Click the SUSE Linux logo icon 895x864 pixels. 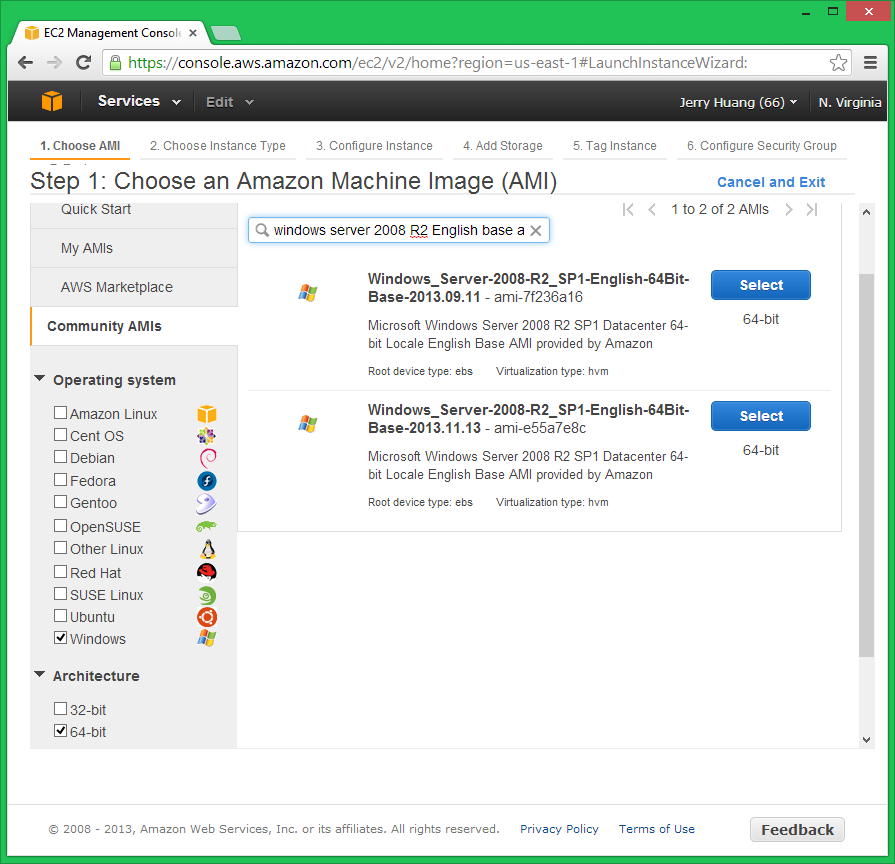pyautogui.click(x=207, y=596)
